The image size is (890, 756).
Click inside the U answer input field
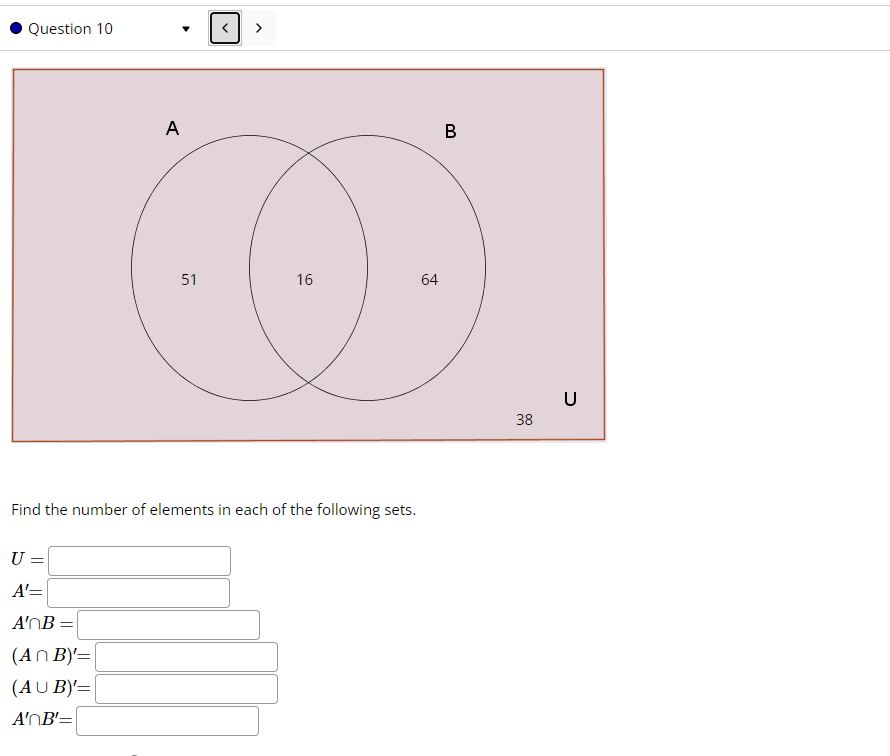(140, 560)
